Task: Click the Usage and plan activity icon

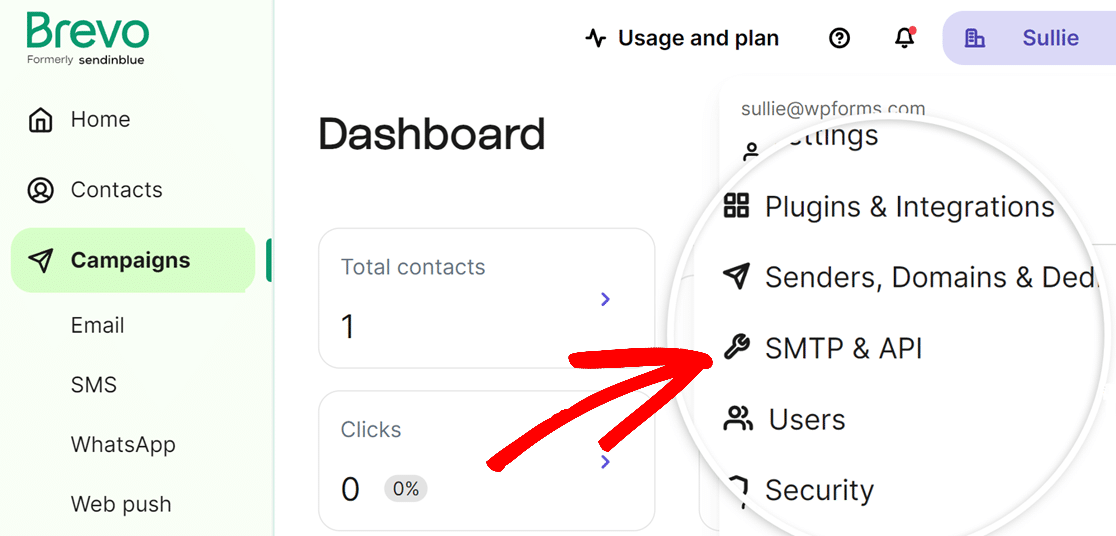Action: coord(596,38)
